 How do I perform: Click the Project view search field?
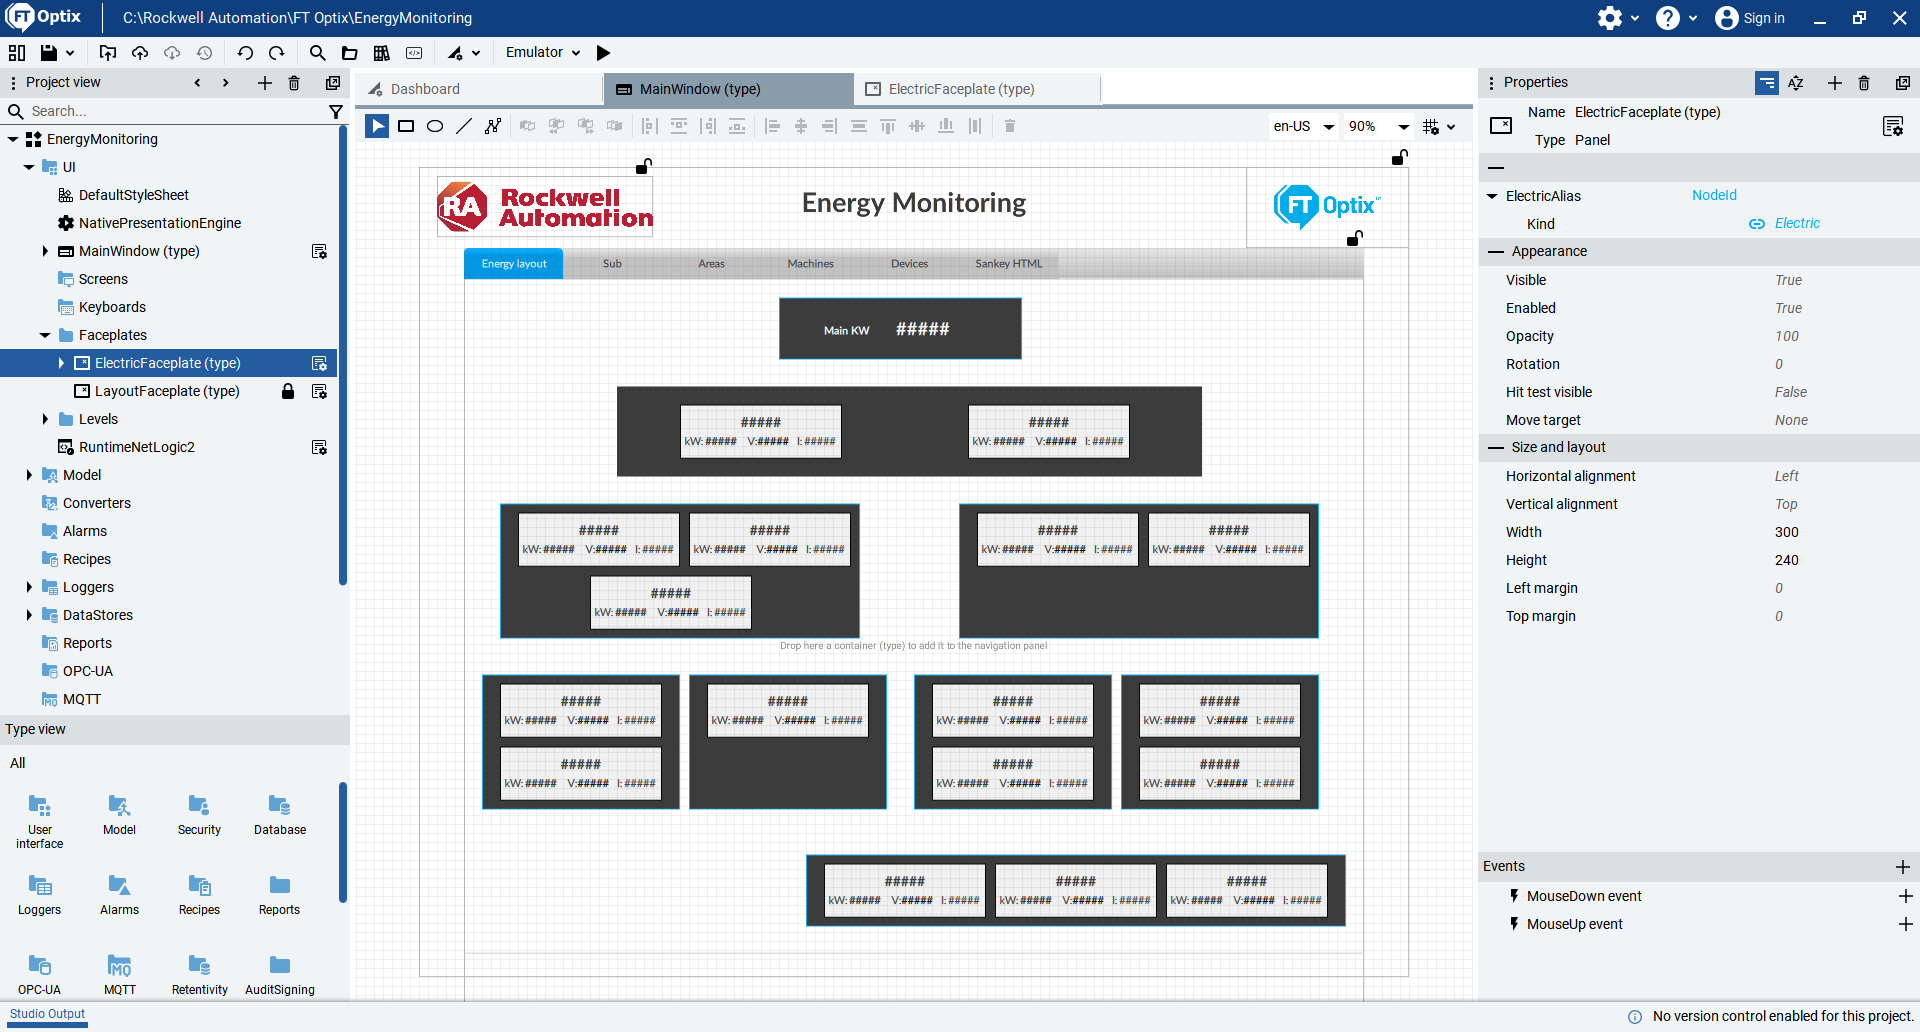click(x=170, y=111)
